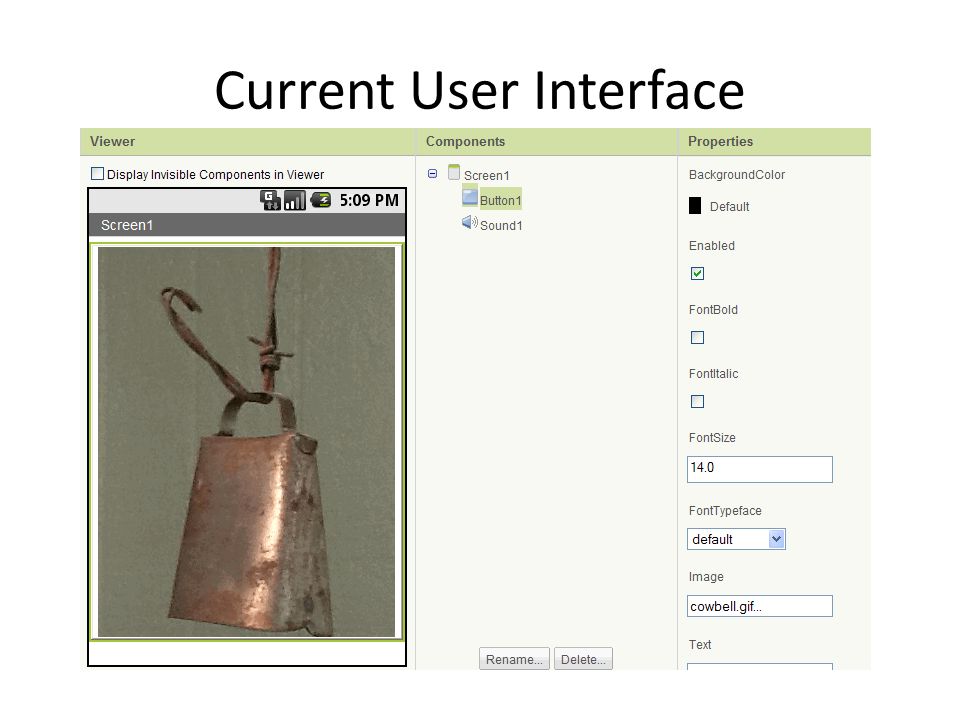Screen dimensions: 960x720
Task: Select Screen1 in the Components tree
Action: click(x=486, y=176)
